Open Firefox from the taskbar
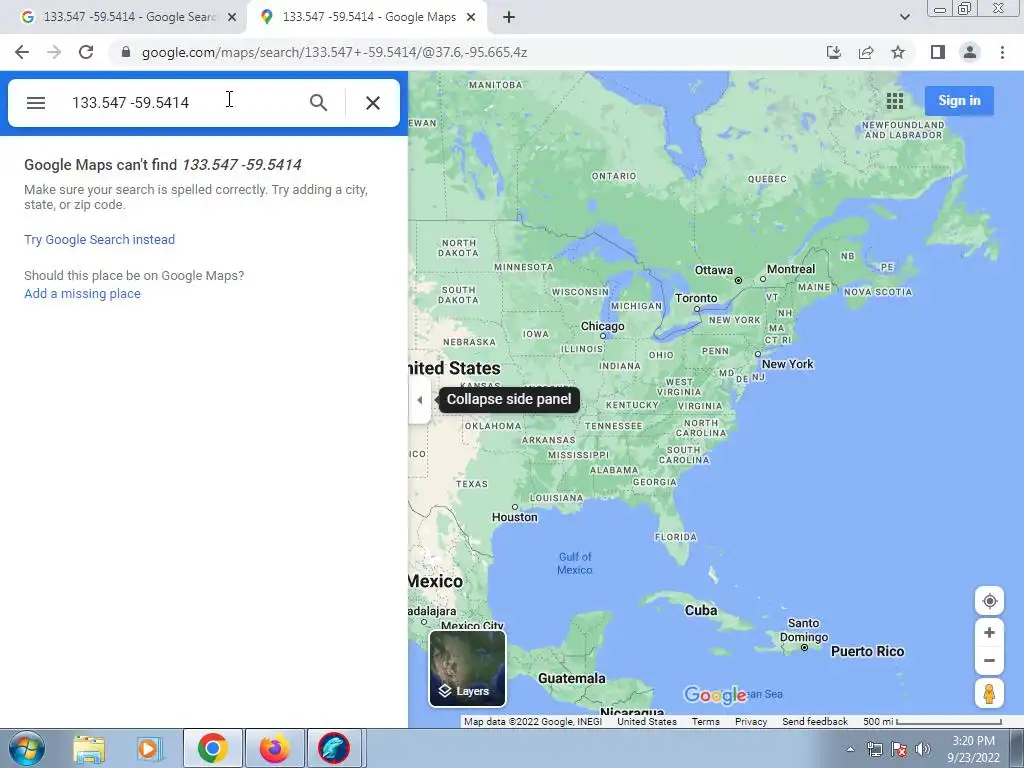 click(x=275, y=748)
